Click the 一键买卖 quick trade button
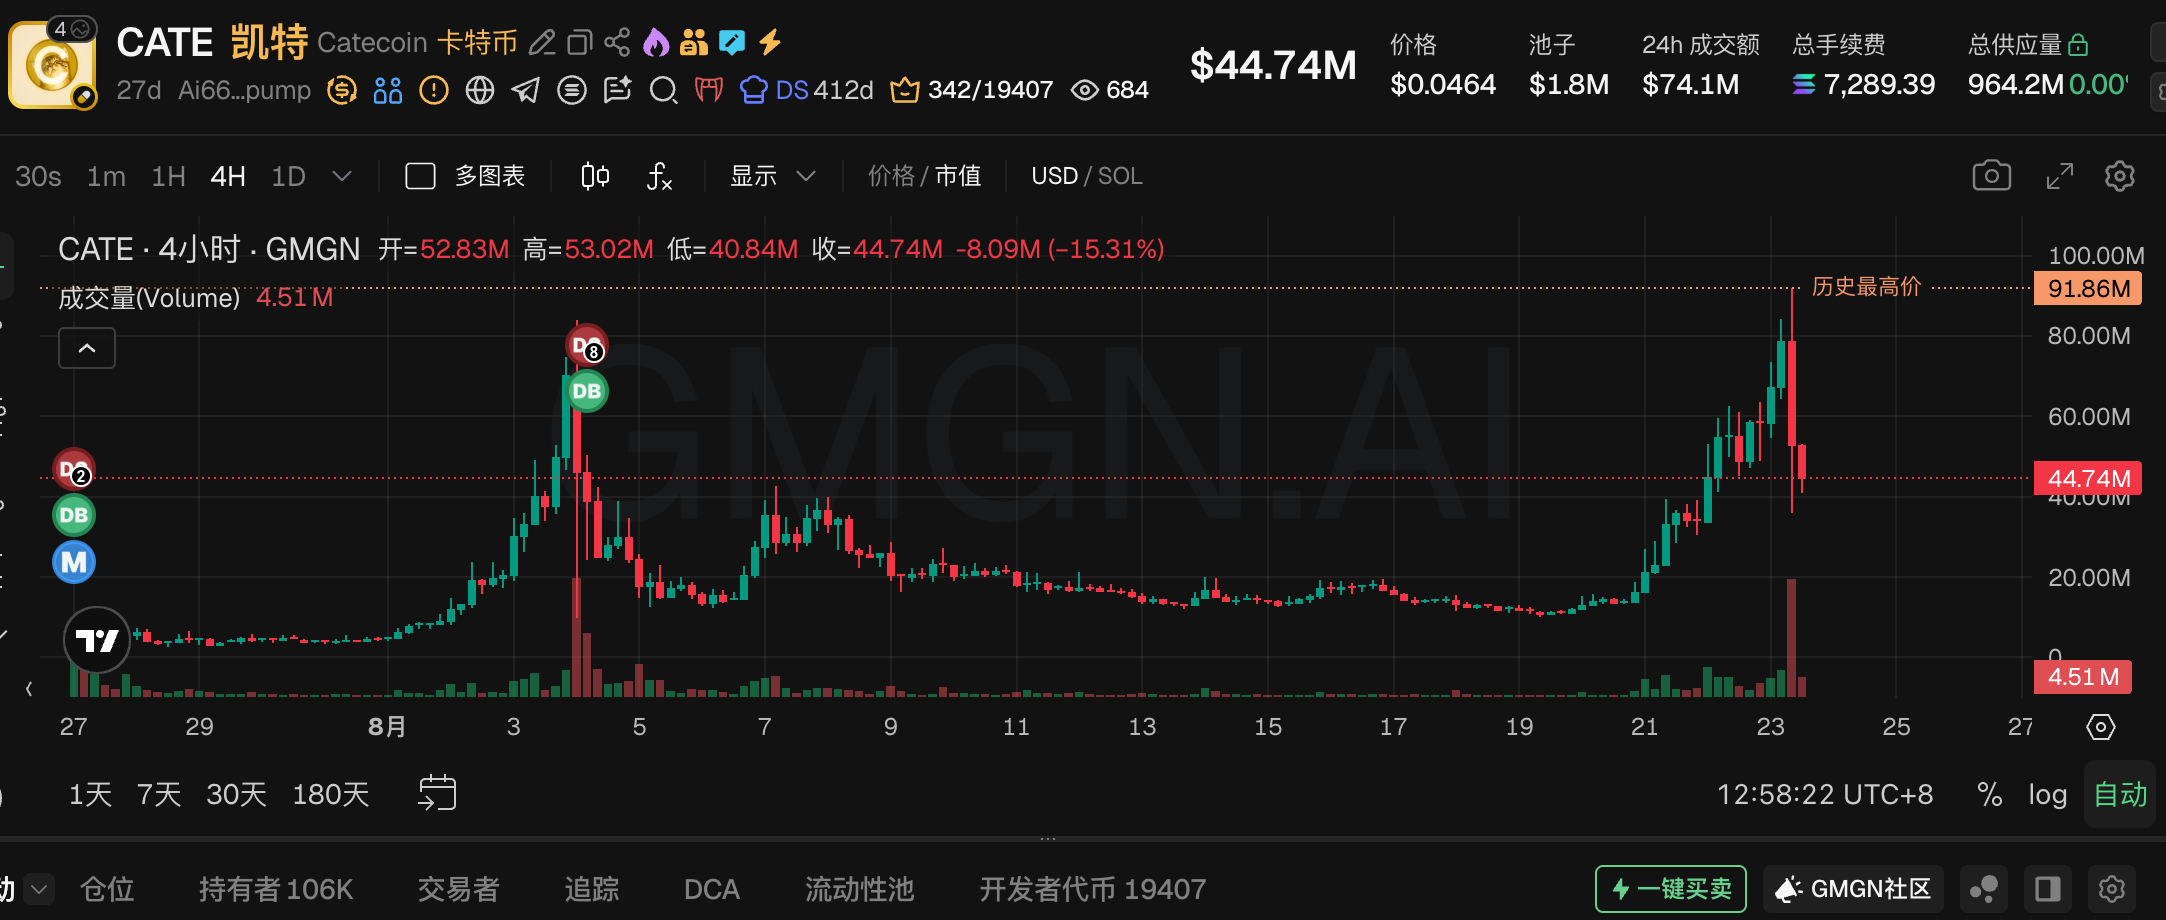 1671,889
